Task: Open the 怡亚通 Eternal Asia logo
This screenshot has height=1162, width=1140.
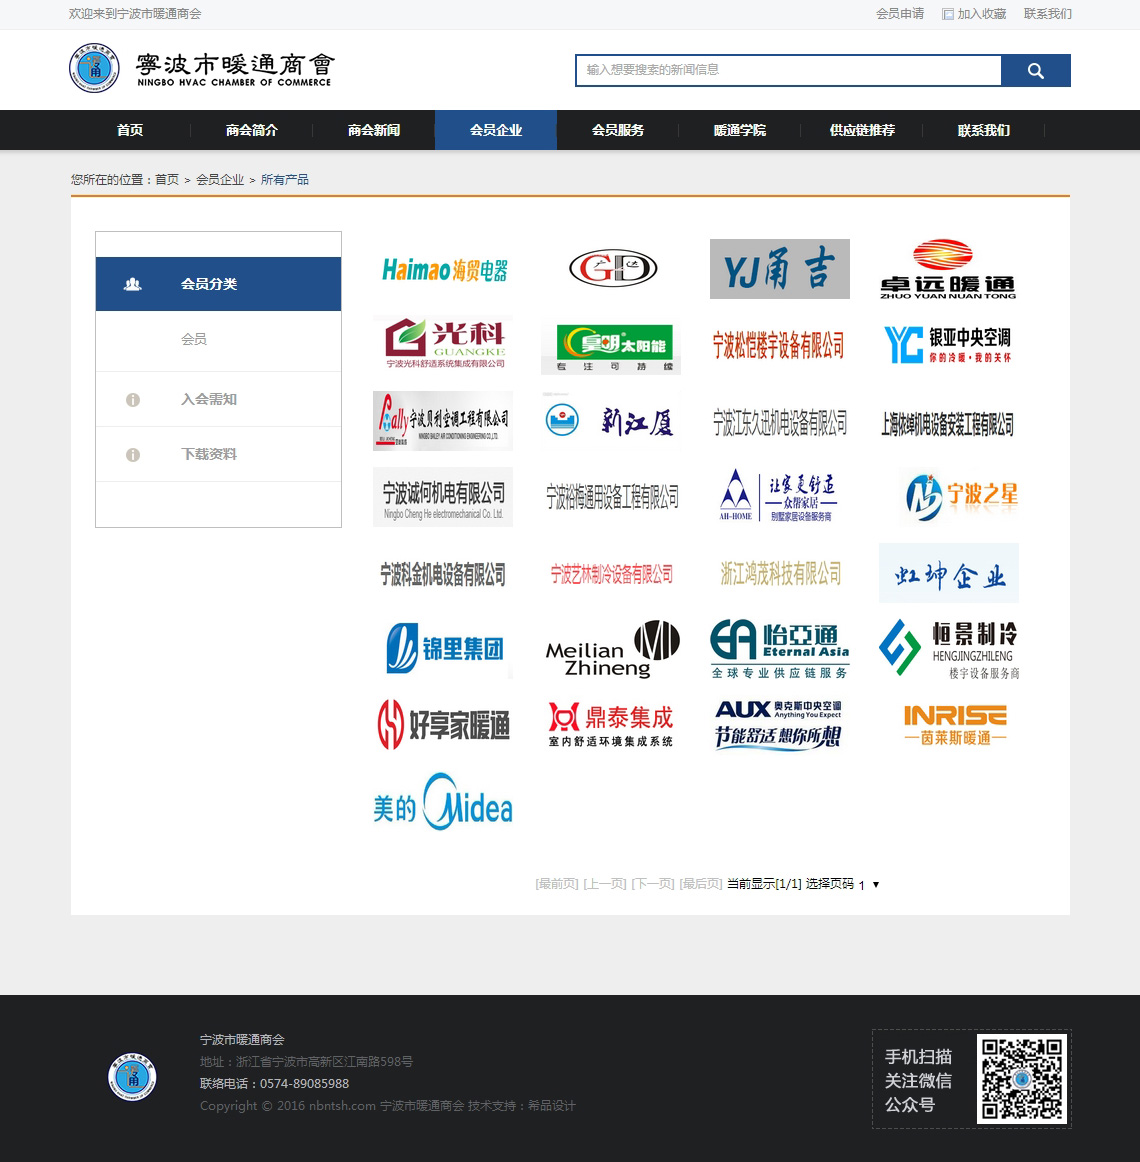Action: [780, 648]
